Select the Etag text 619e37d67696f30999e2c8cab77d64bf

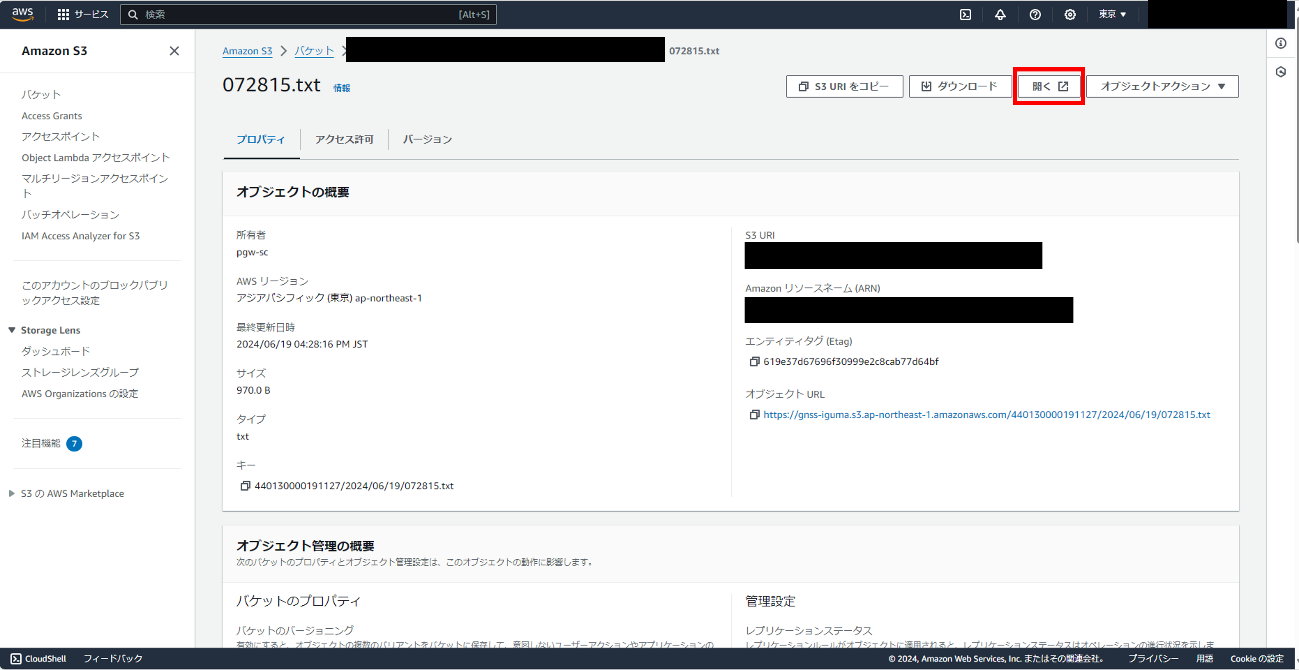[851, 362]
